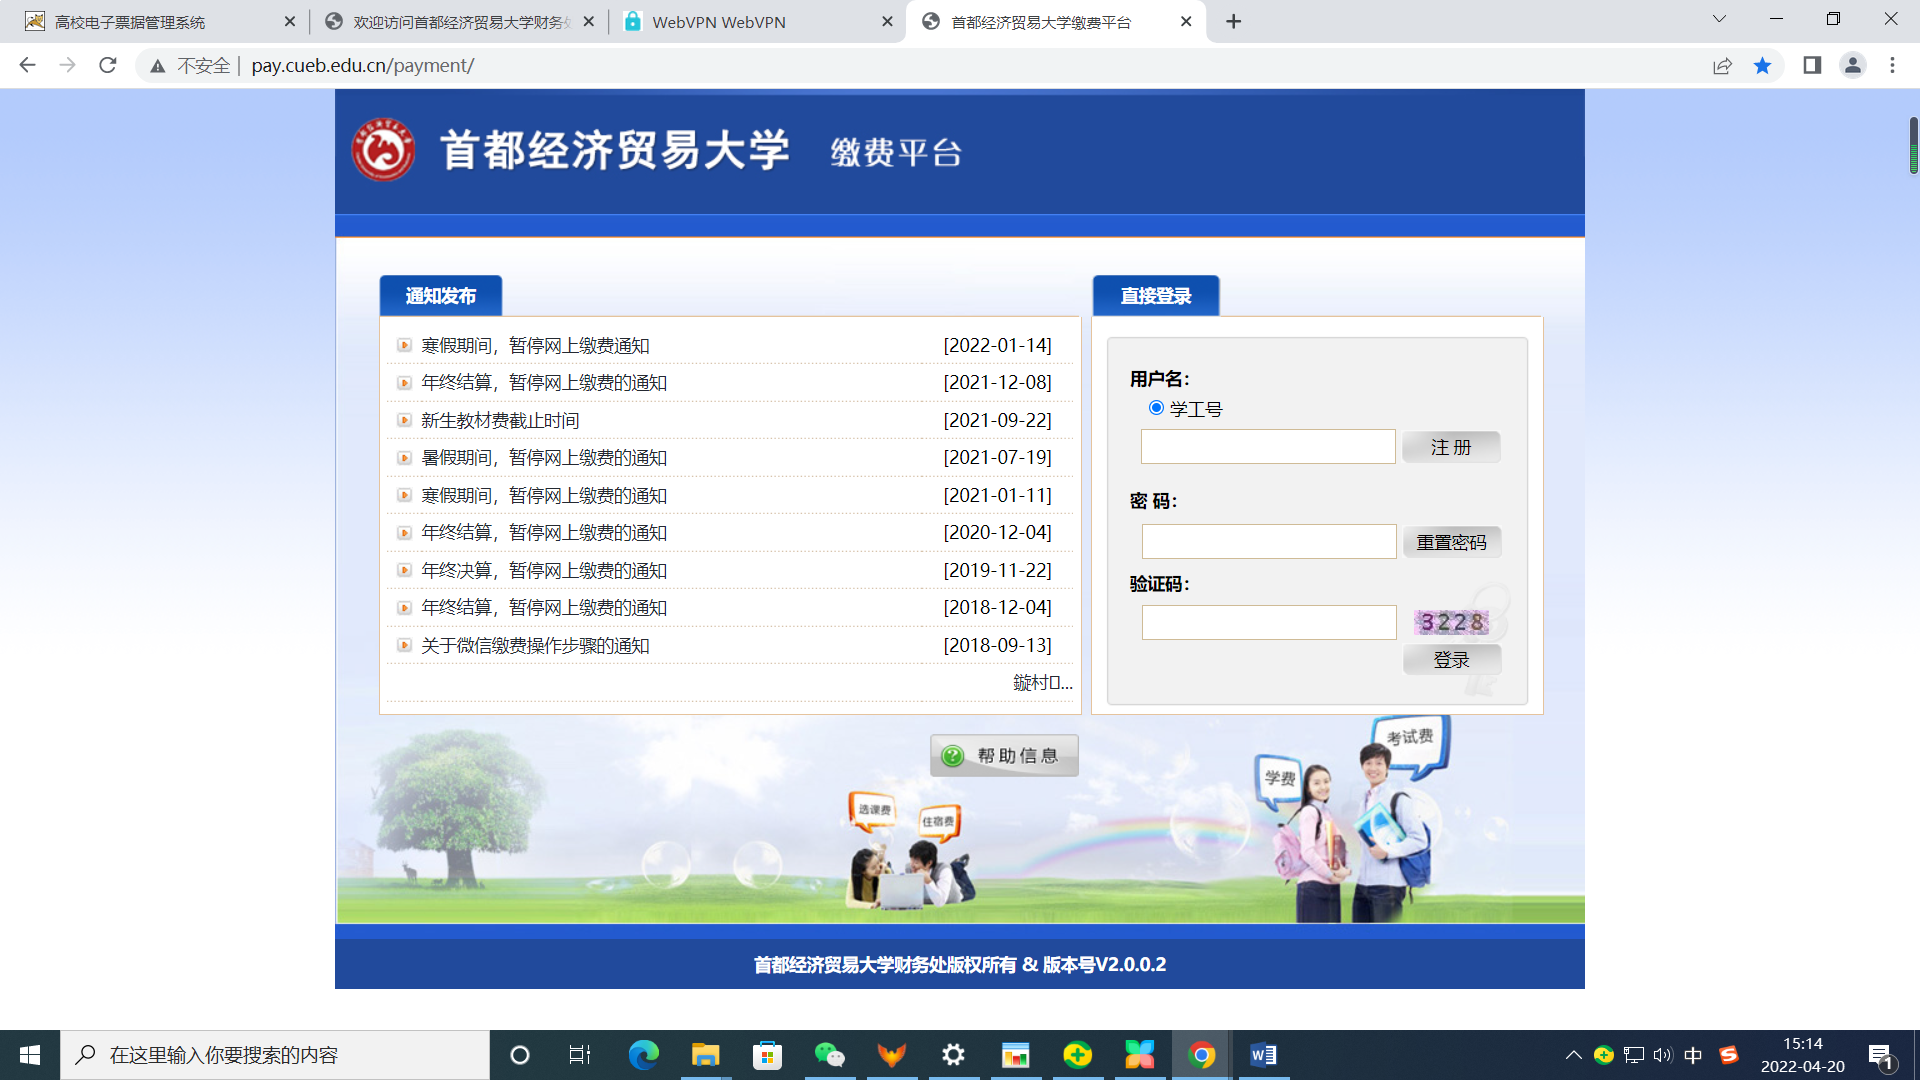Close the 高校电子票据管理系统 tab
This screenshot has width=1920, height=1080.
click(290, 22)
